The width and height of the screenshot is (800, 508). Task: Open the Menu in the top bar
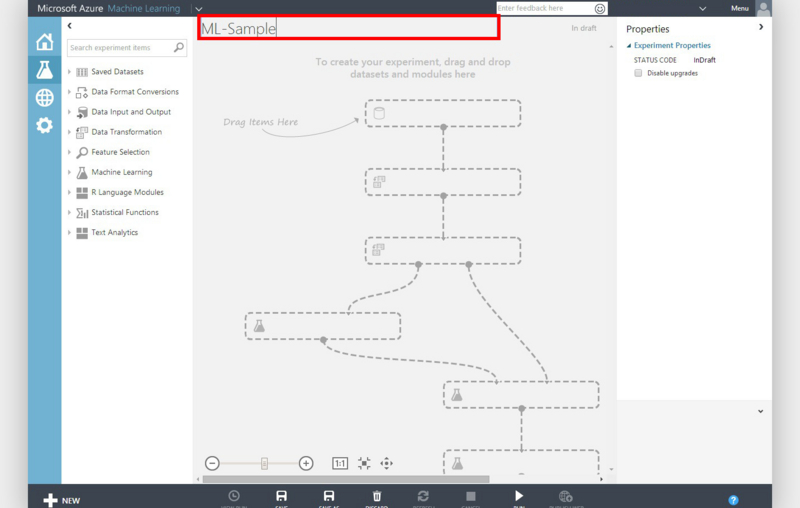tap(740, 9)
